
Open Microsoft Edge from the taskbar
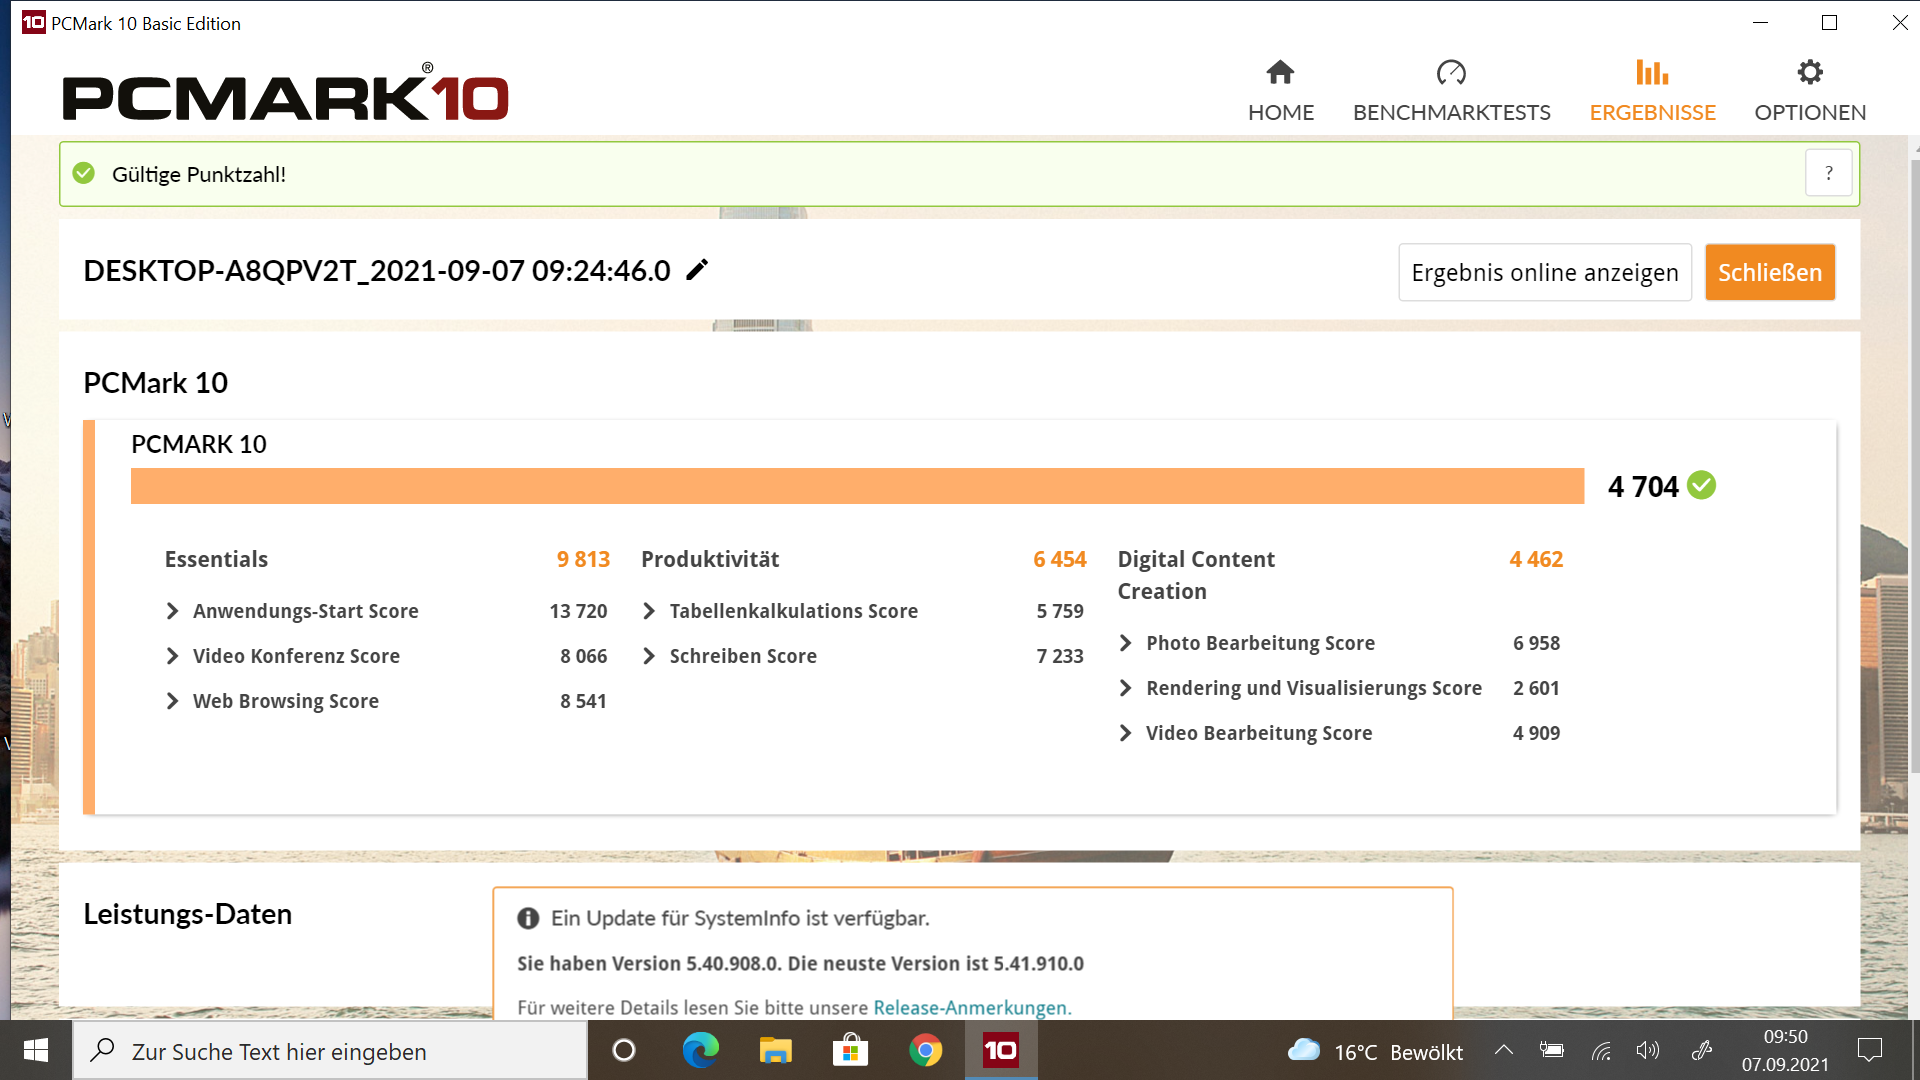coord(700,1050)
